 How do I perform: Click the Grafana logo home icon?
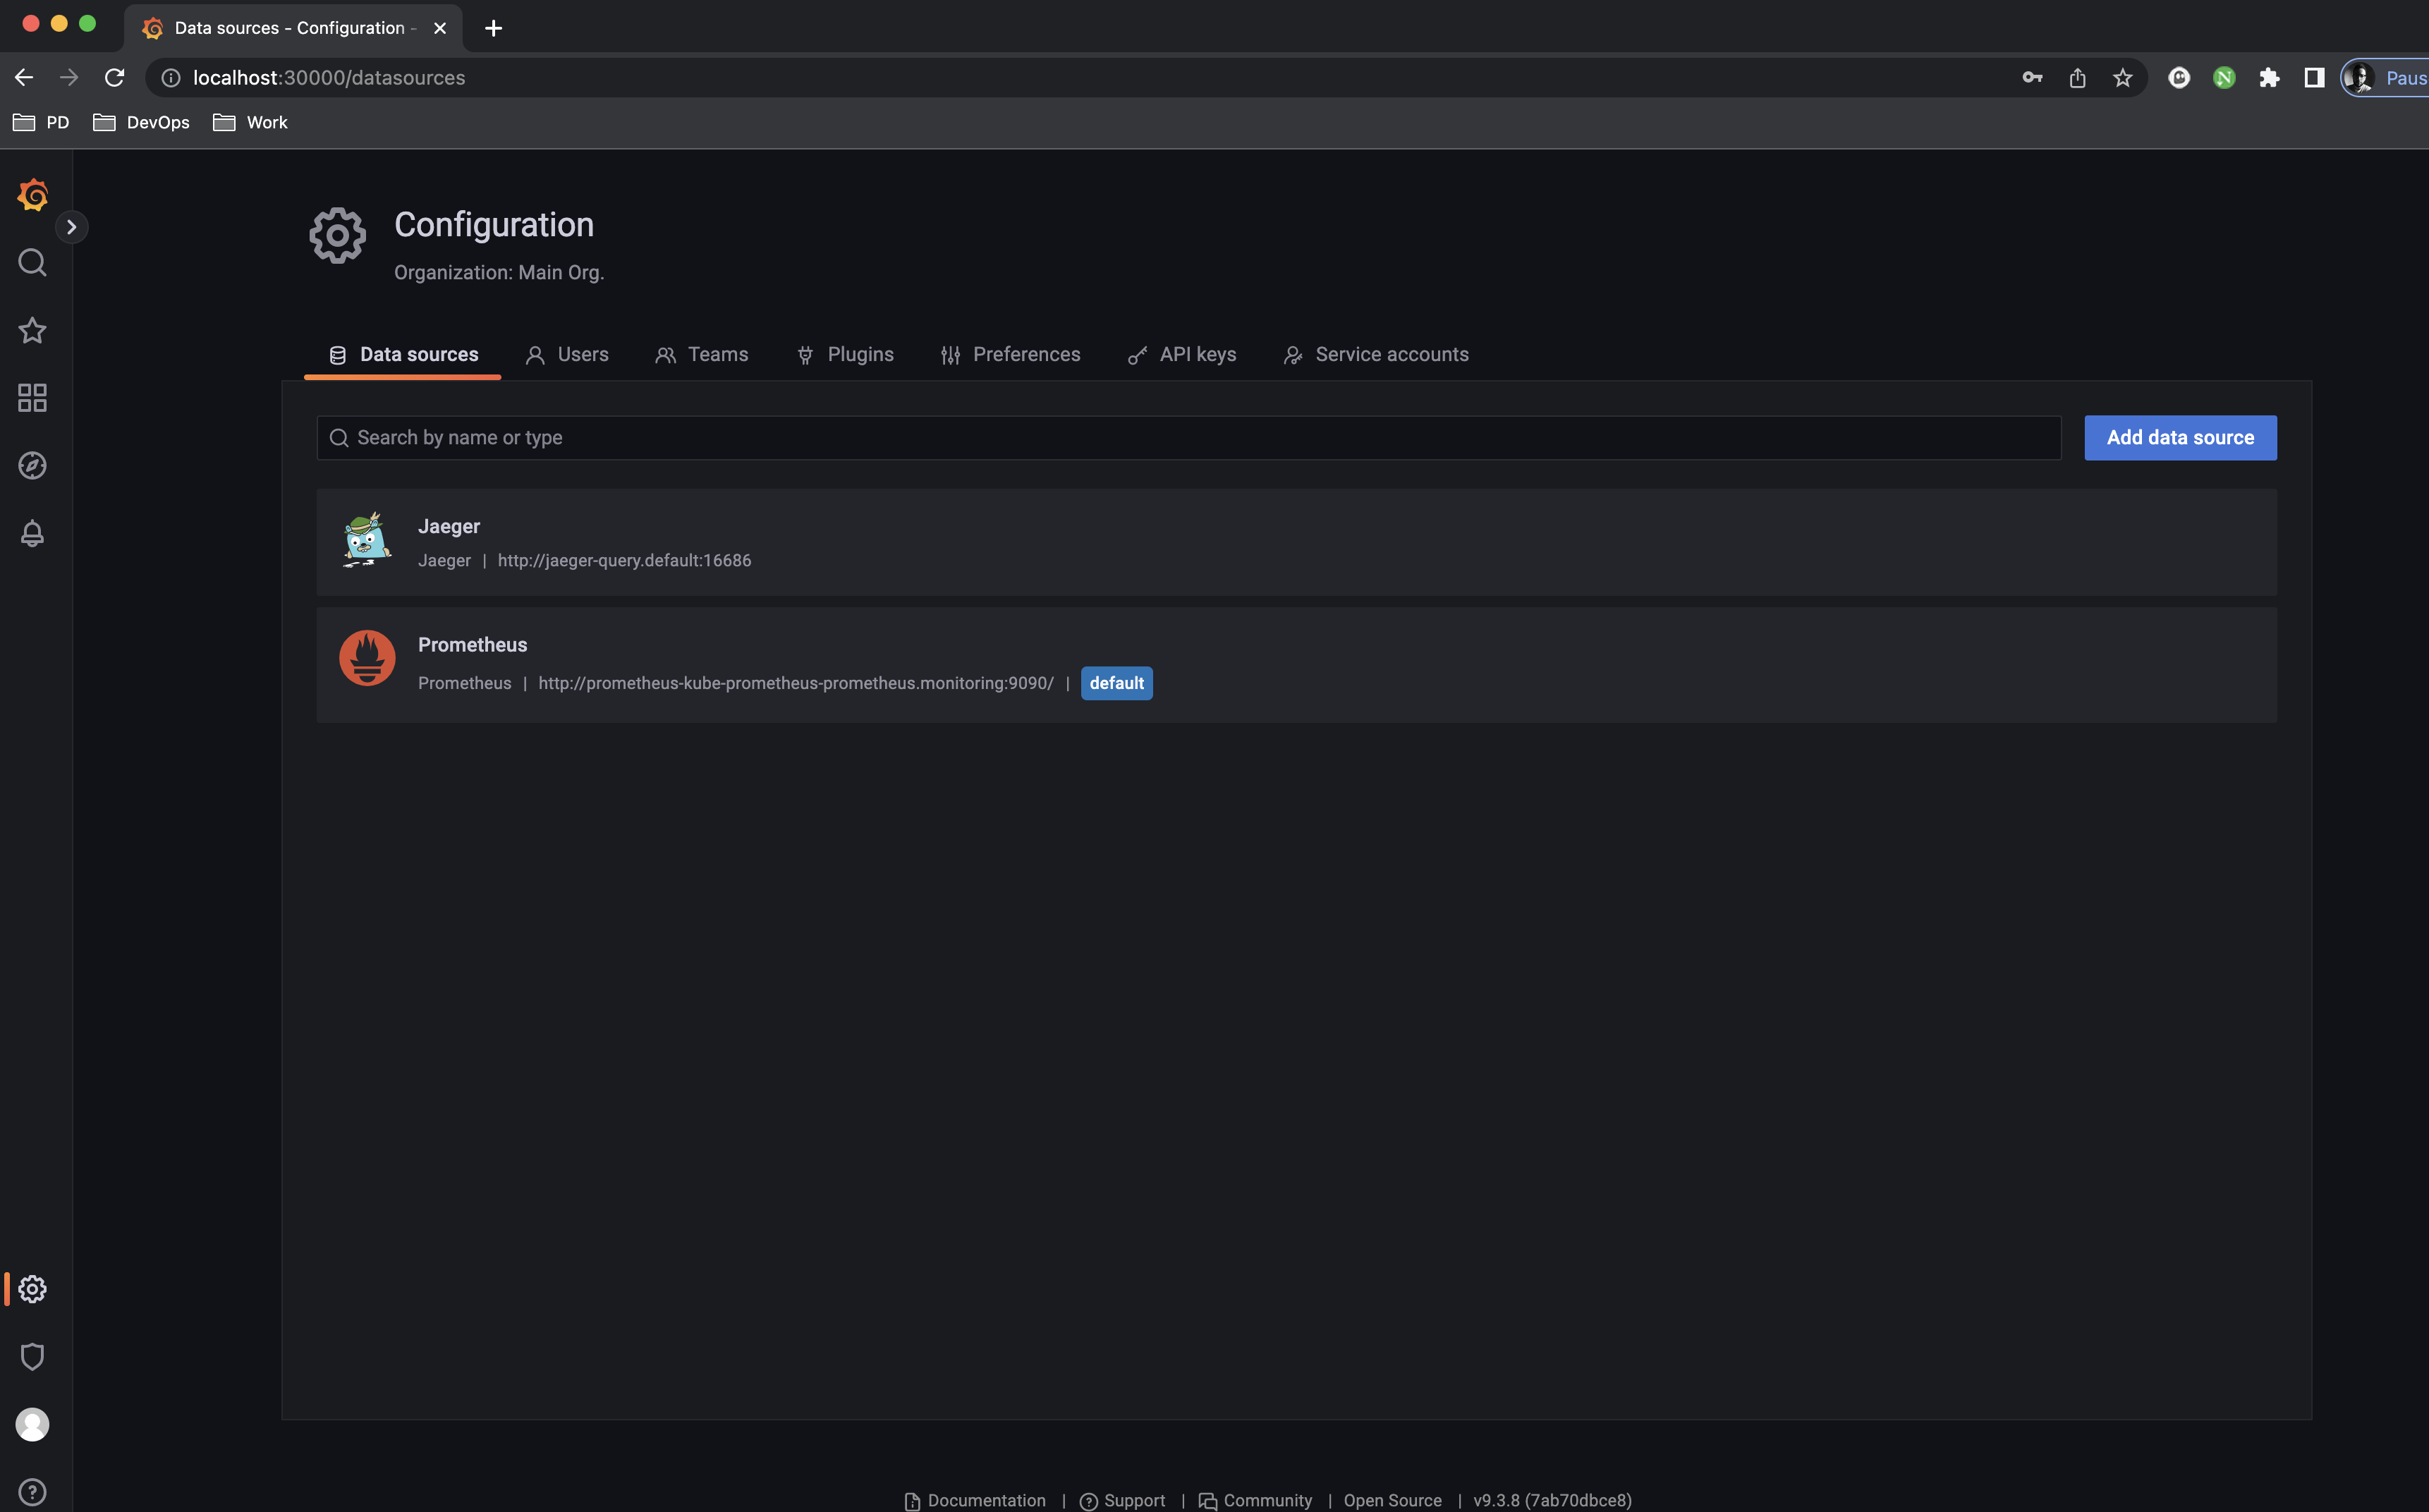32,195
